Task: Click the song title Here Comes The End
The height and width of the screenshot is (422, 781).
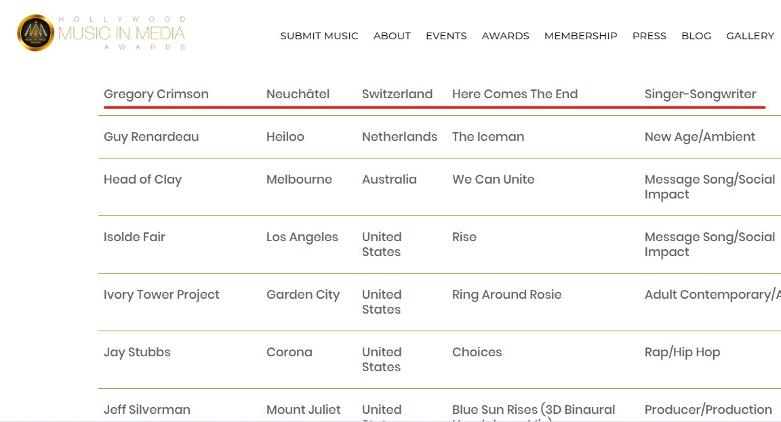Action: (515, 94)
